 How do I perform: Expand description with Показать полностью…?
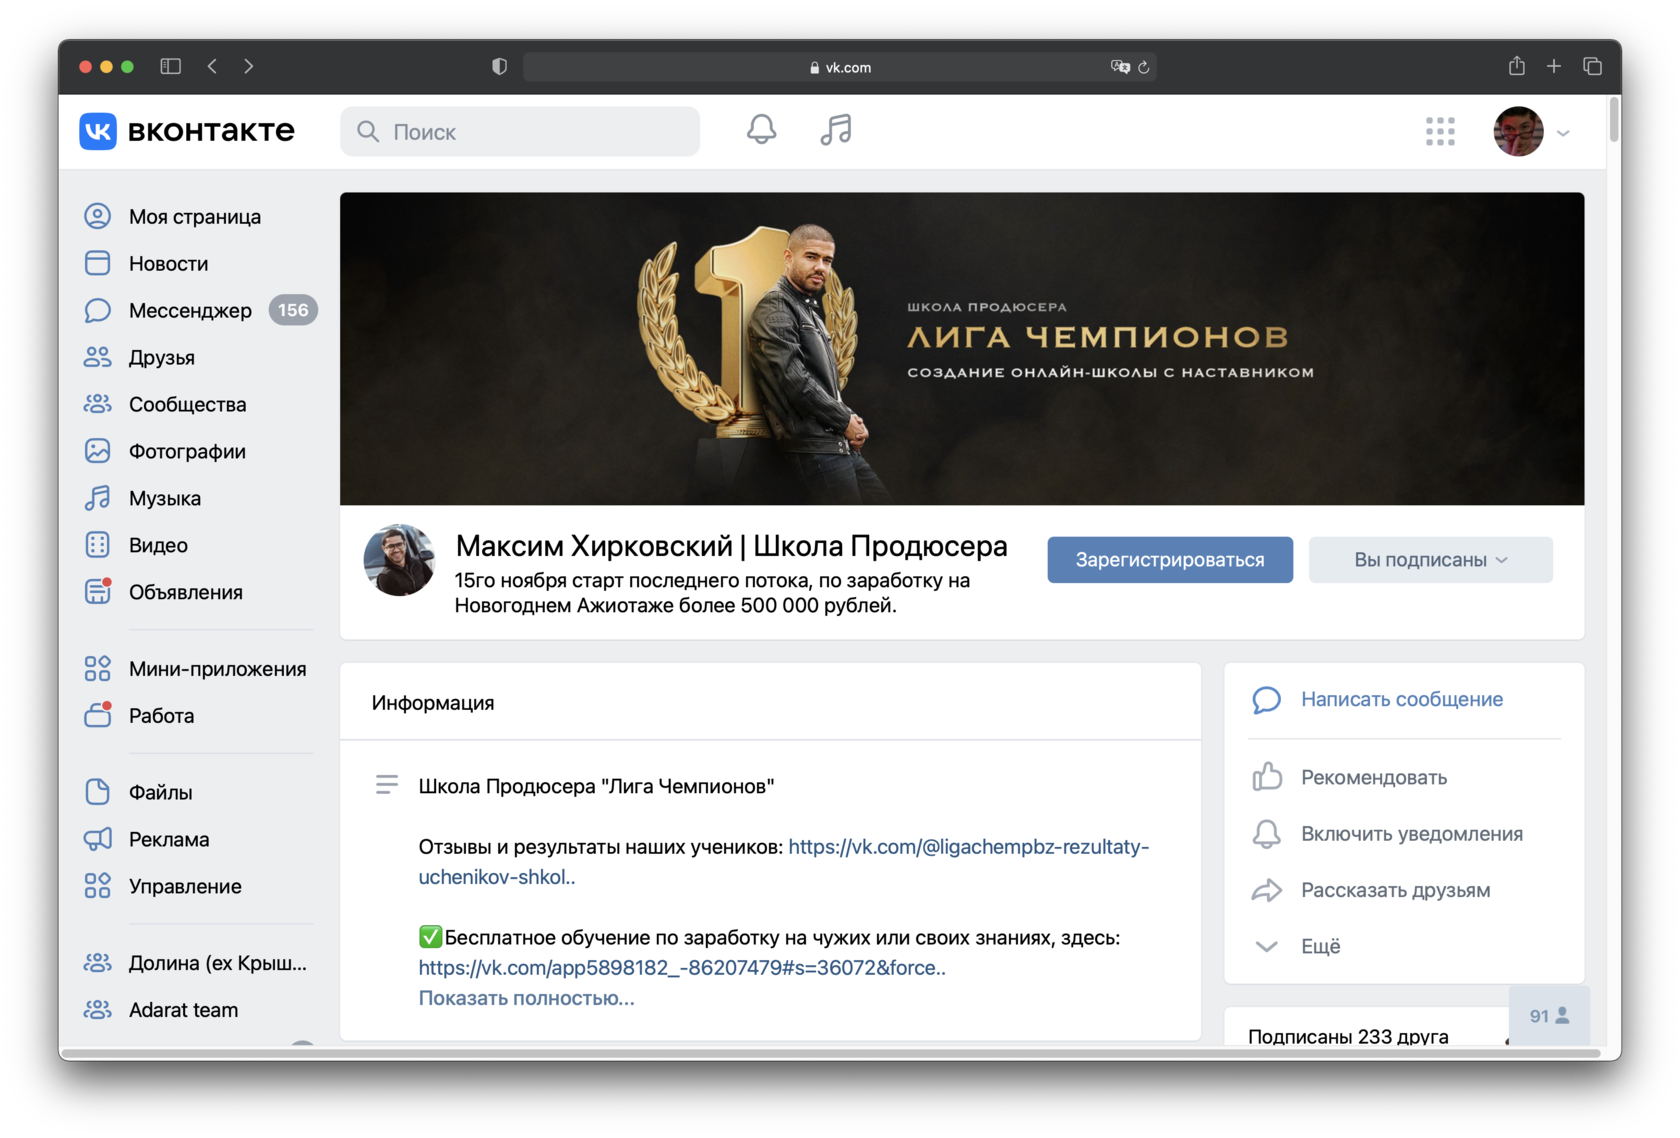point(526,998)
